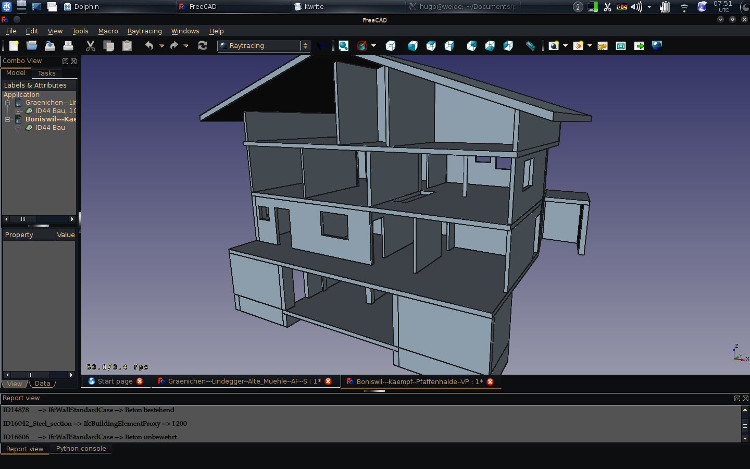Switch to the Tasks tab
Image resolution: width=750 pixels, height=469 pixels.
pyautogui.click(x=47, y=73)
